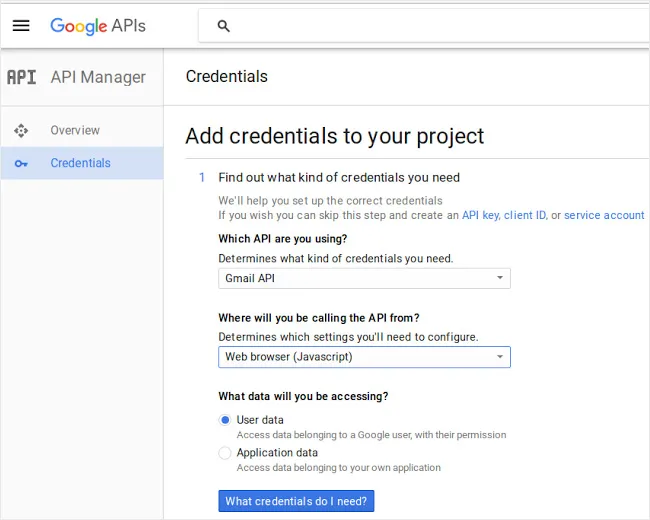Viewport: 650px width, 520px height.
Task: Click the step 1 number marker
Action: click(x=202, y=177)
